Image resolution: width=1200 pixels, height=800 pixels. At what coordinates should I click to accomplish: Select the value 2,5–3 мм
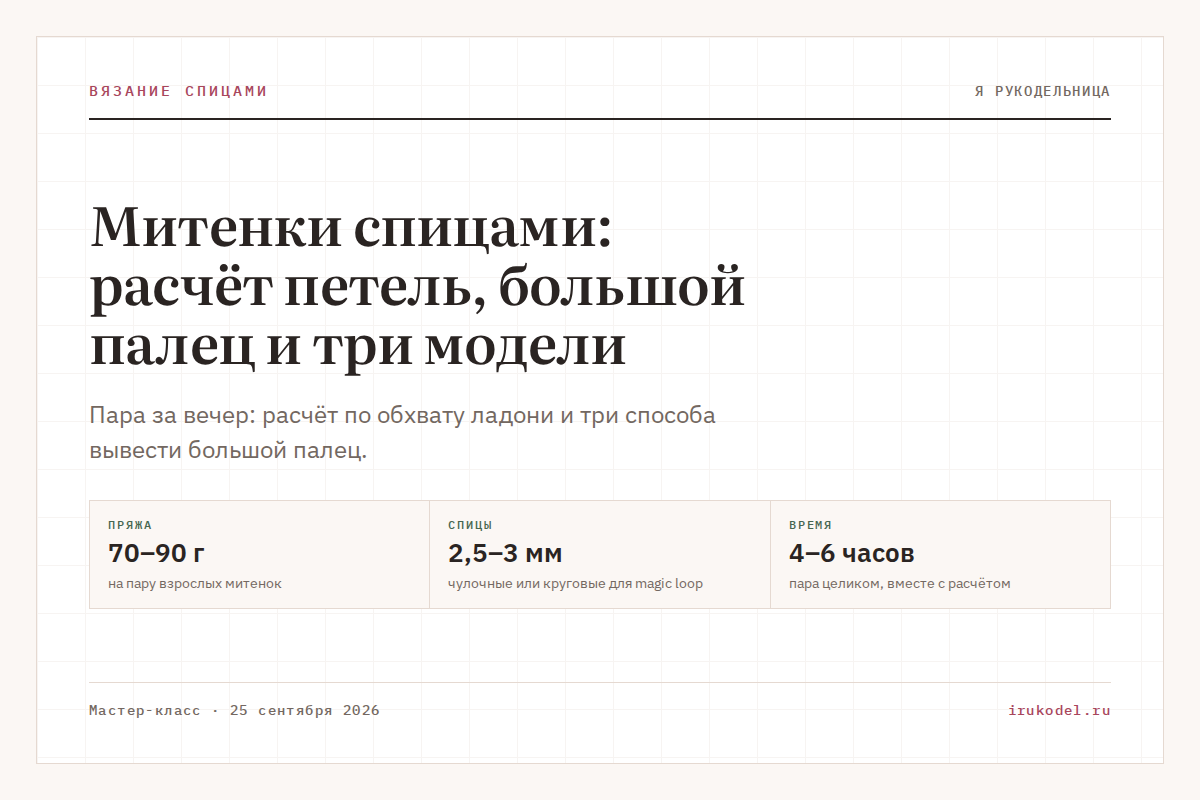(x=505, y=553)
